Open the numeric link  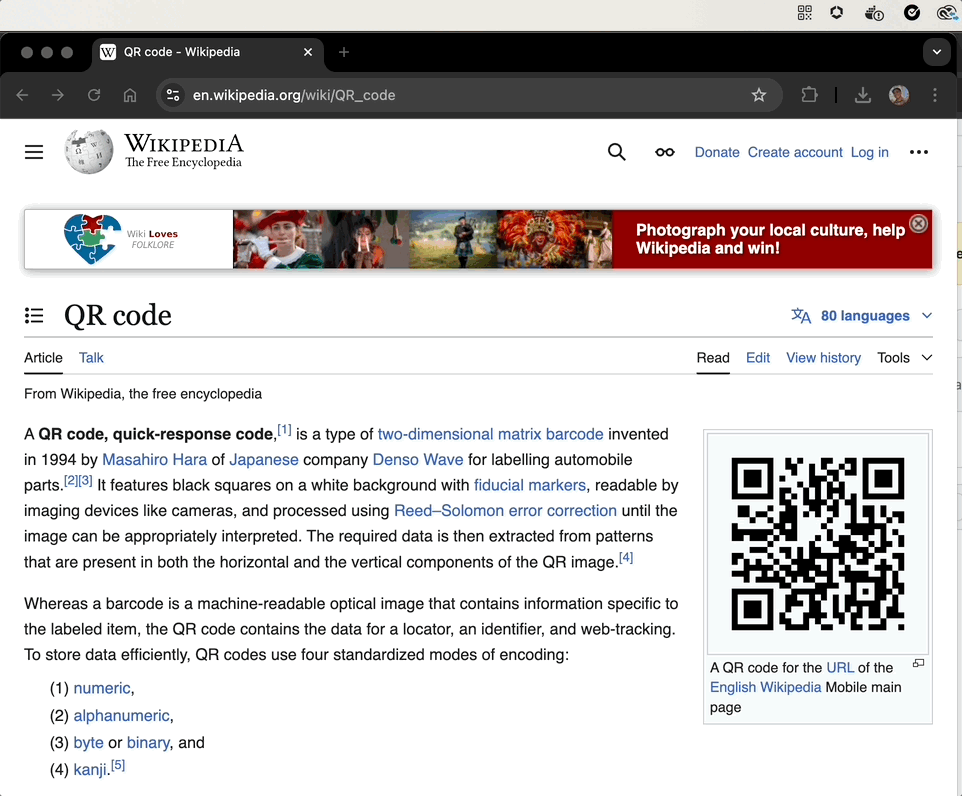click(102, 688)
